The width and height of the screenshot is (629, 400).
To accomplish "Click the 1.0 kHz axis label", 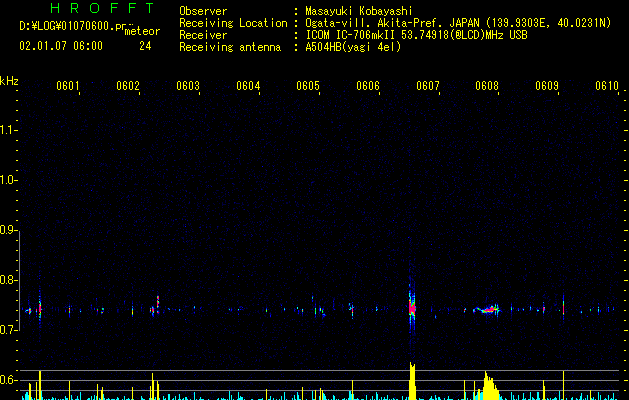I will coord(8,180).
